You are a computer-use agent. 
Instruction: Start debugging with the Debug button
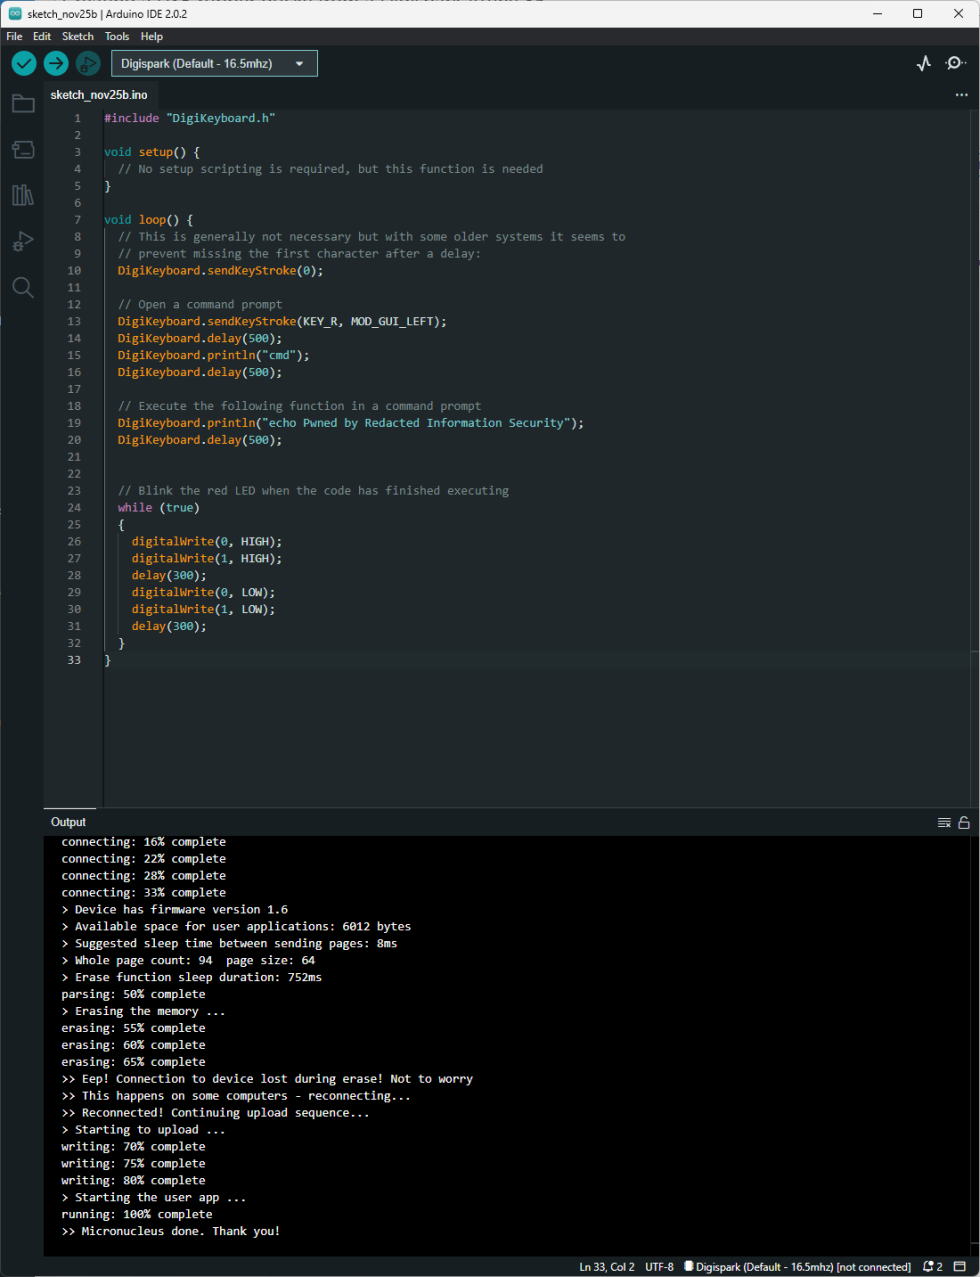point(88,64)
